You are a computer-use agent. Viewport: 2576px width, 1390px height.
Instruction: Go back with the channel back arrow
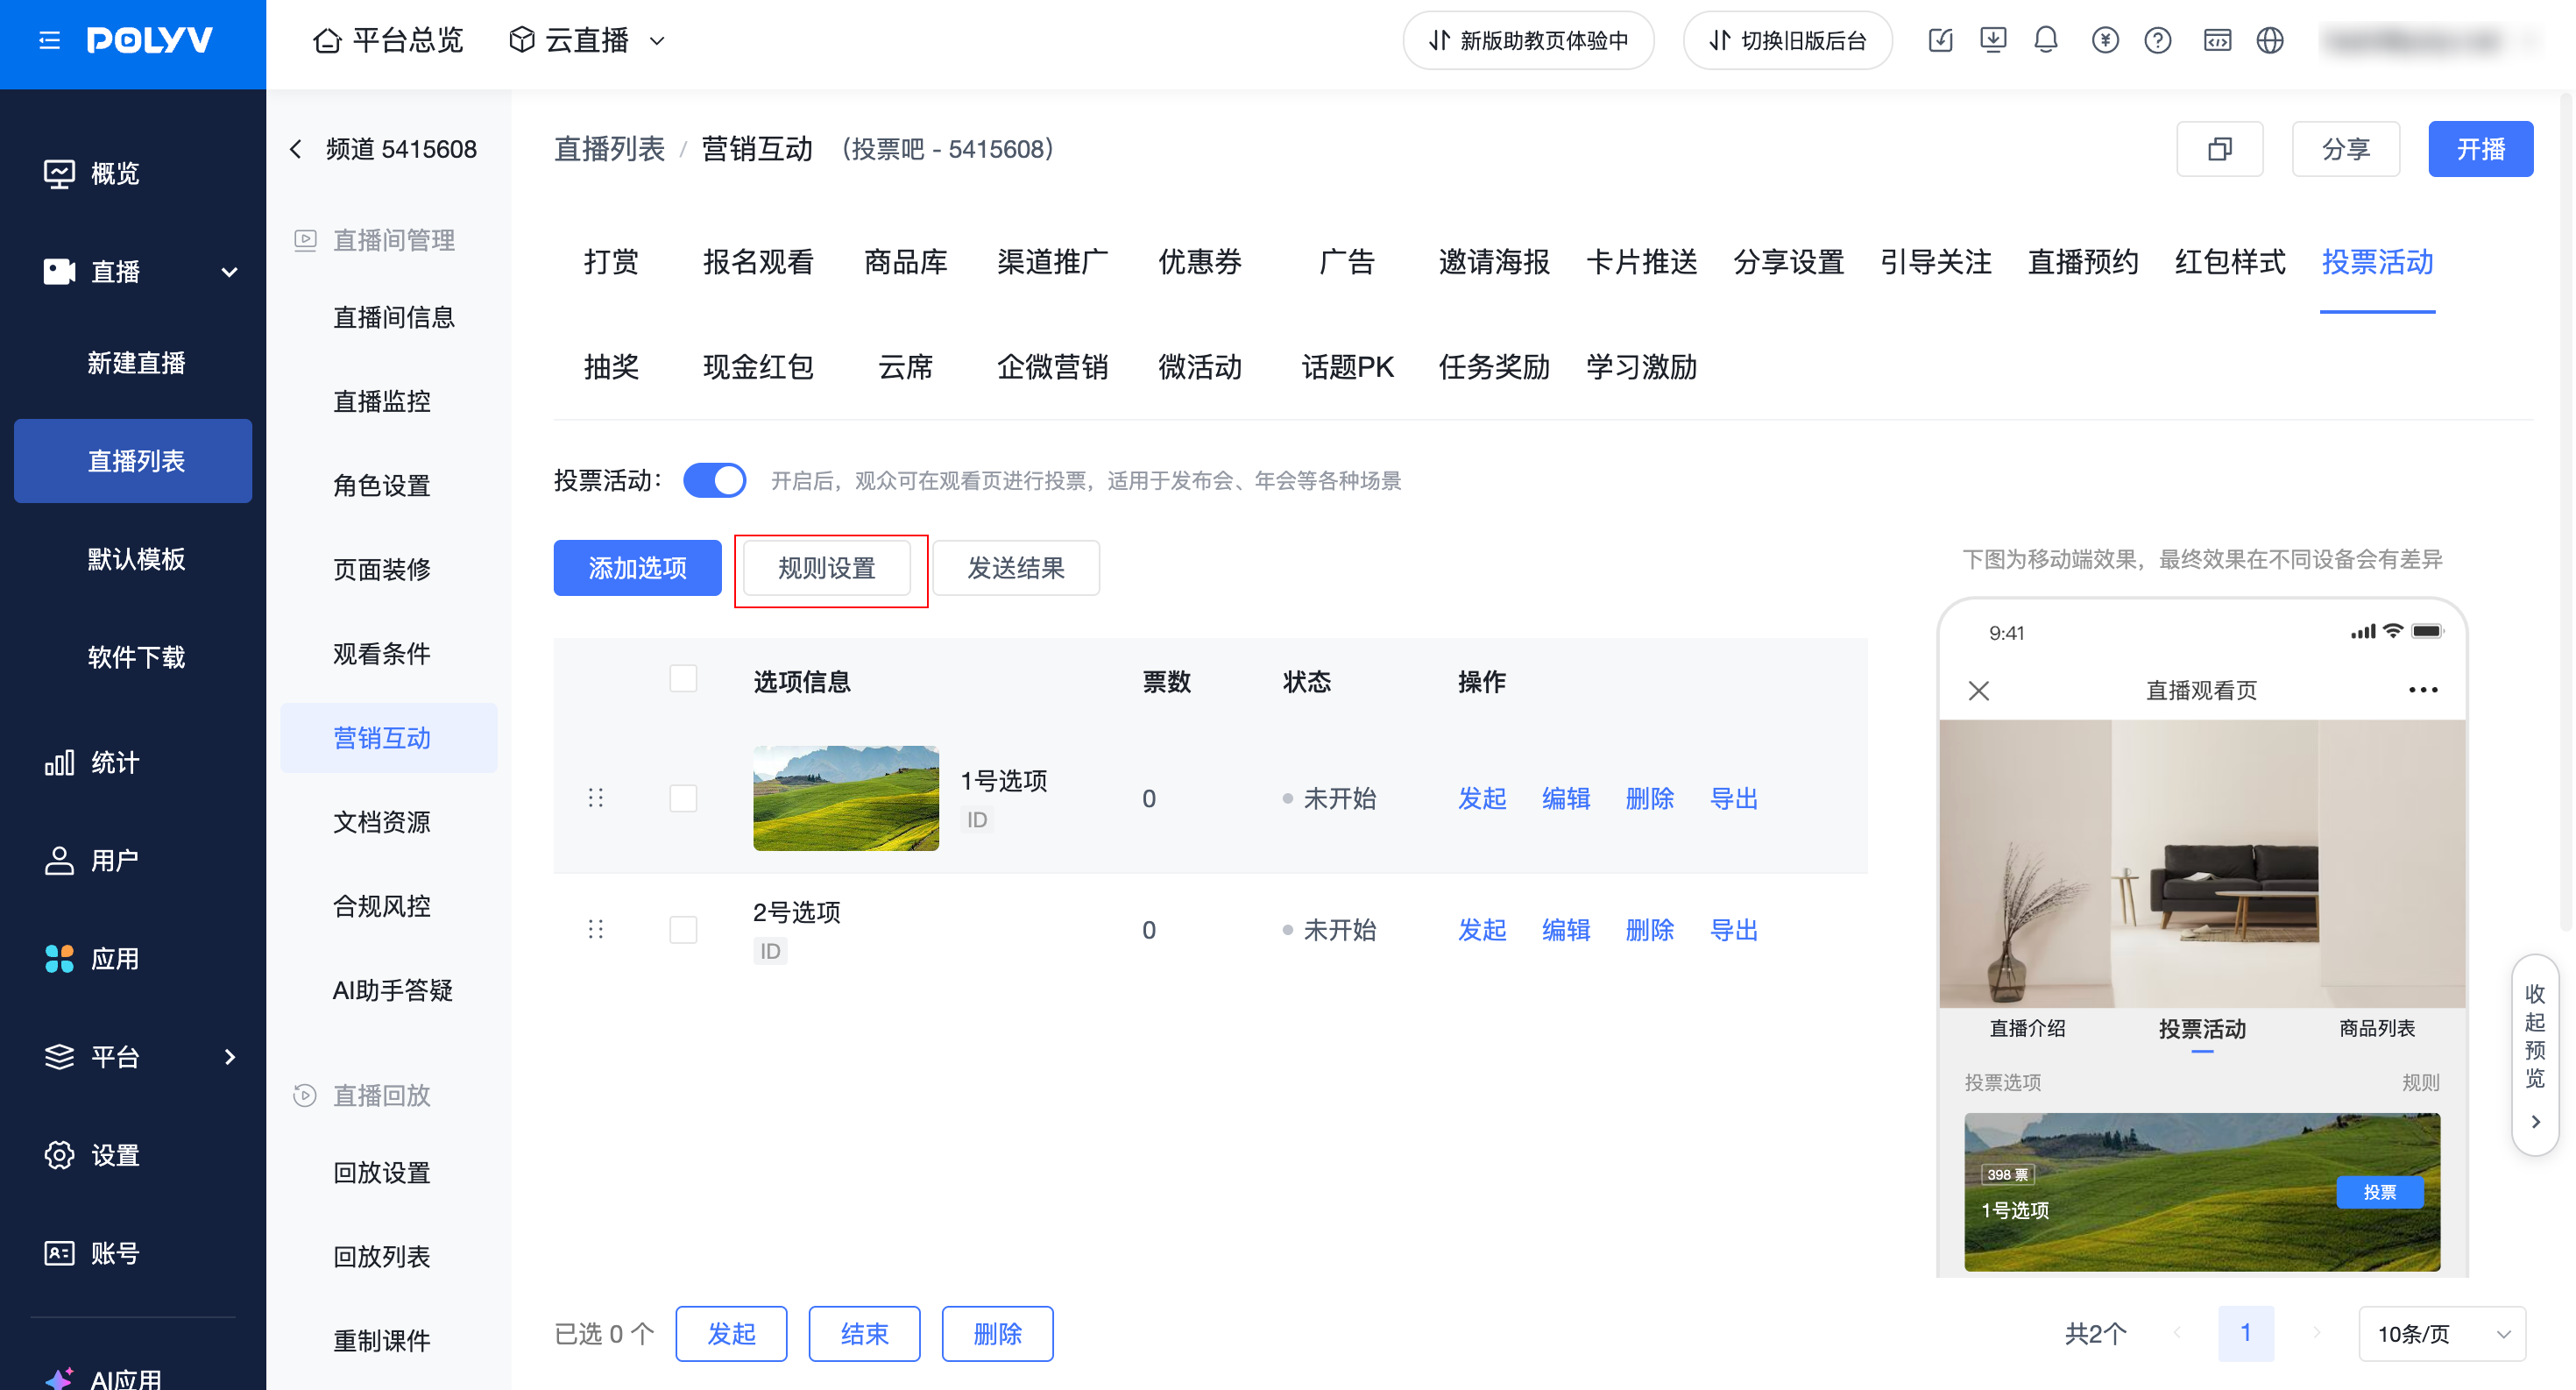point(295,149)
